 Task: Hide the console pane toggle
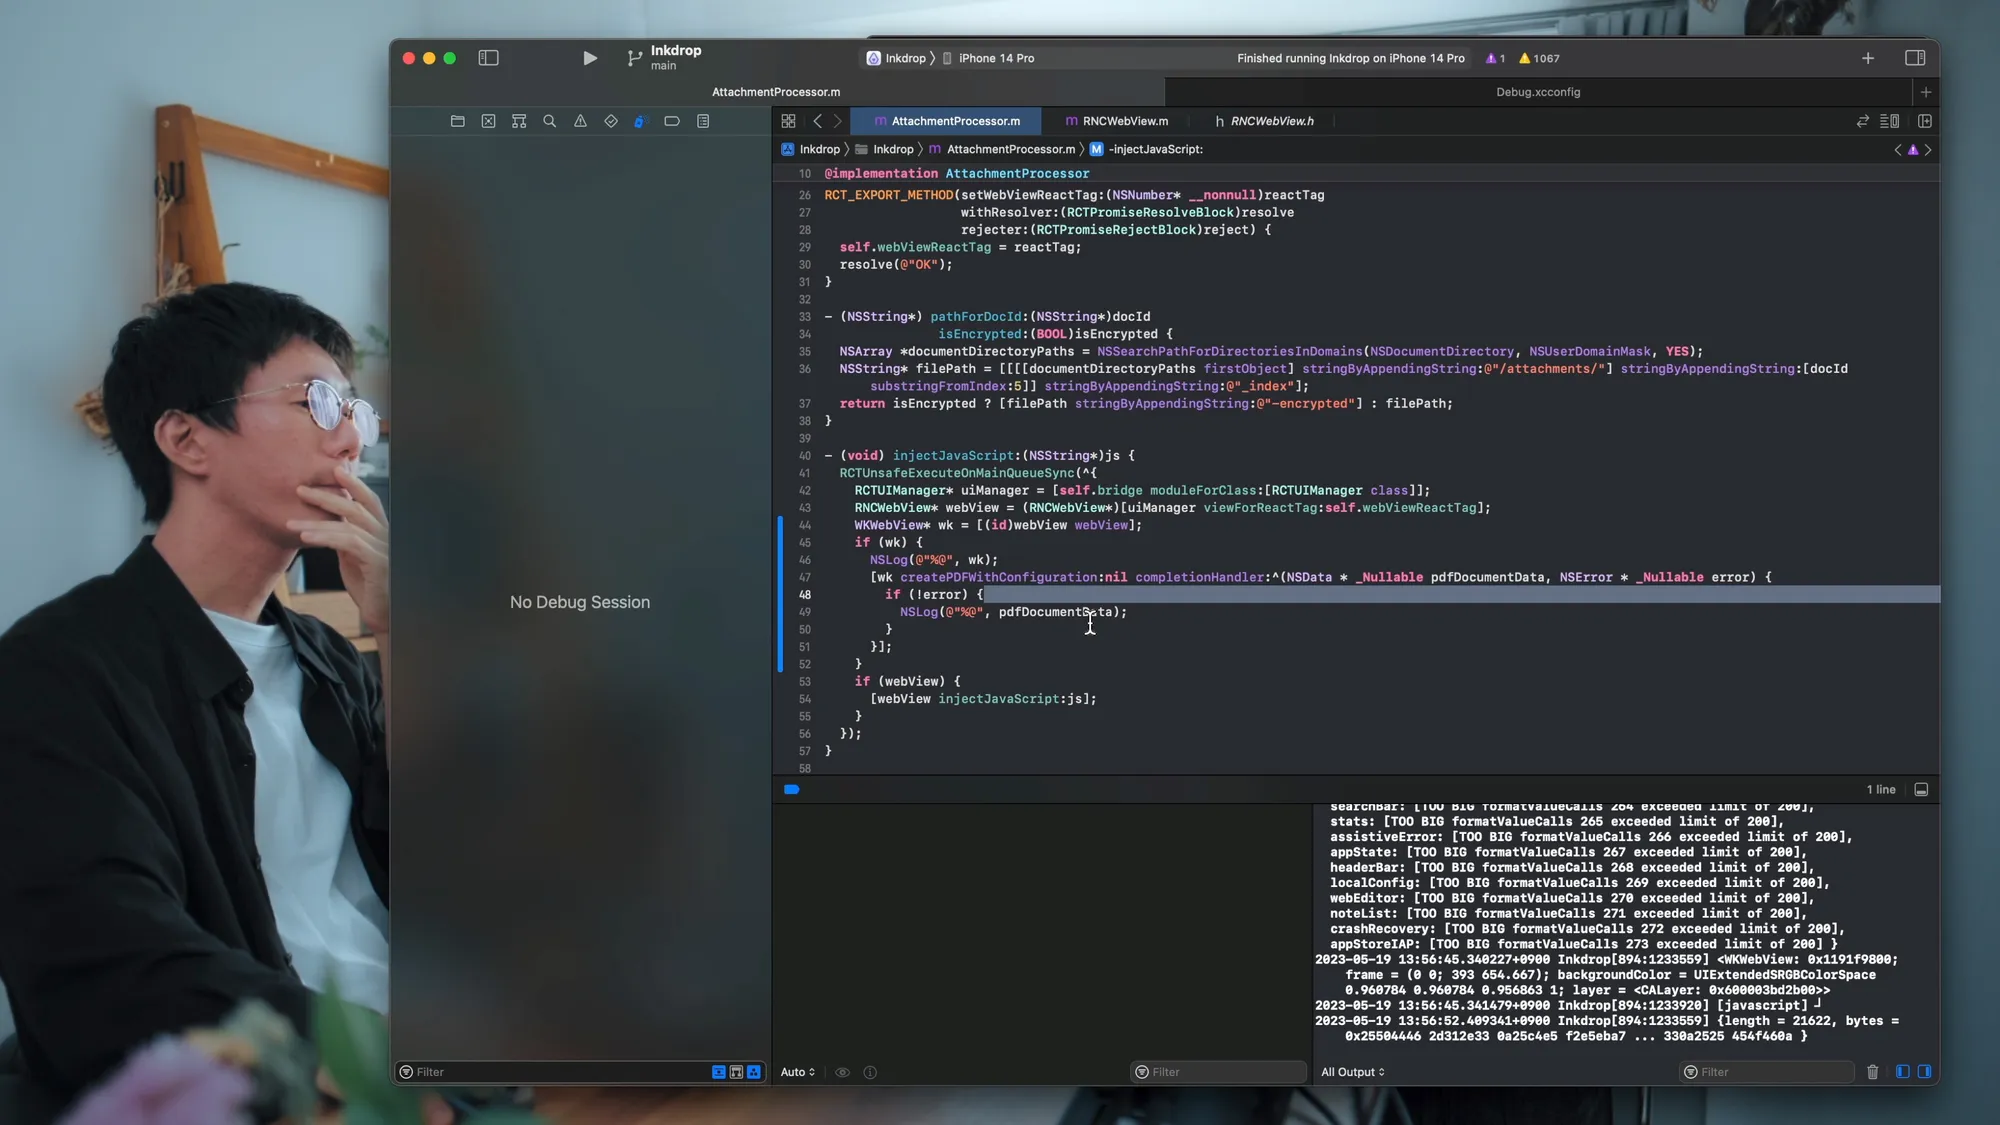pos(1924,1072)
